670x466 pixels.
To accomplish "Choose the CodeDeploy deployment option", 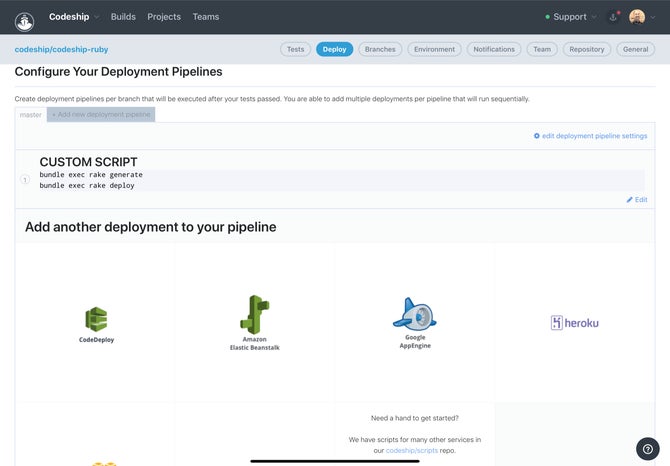I will pos(96,325).
